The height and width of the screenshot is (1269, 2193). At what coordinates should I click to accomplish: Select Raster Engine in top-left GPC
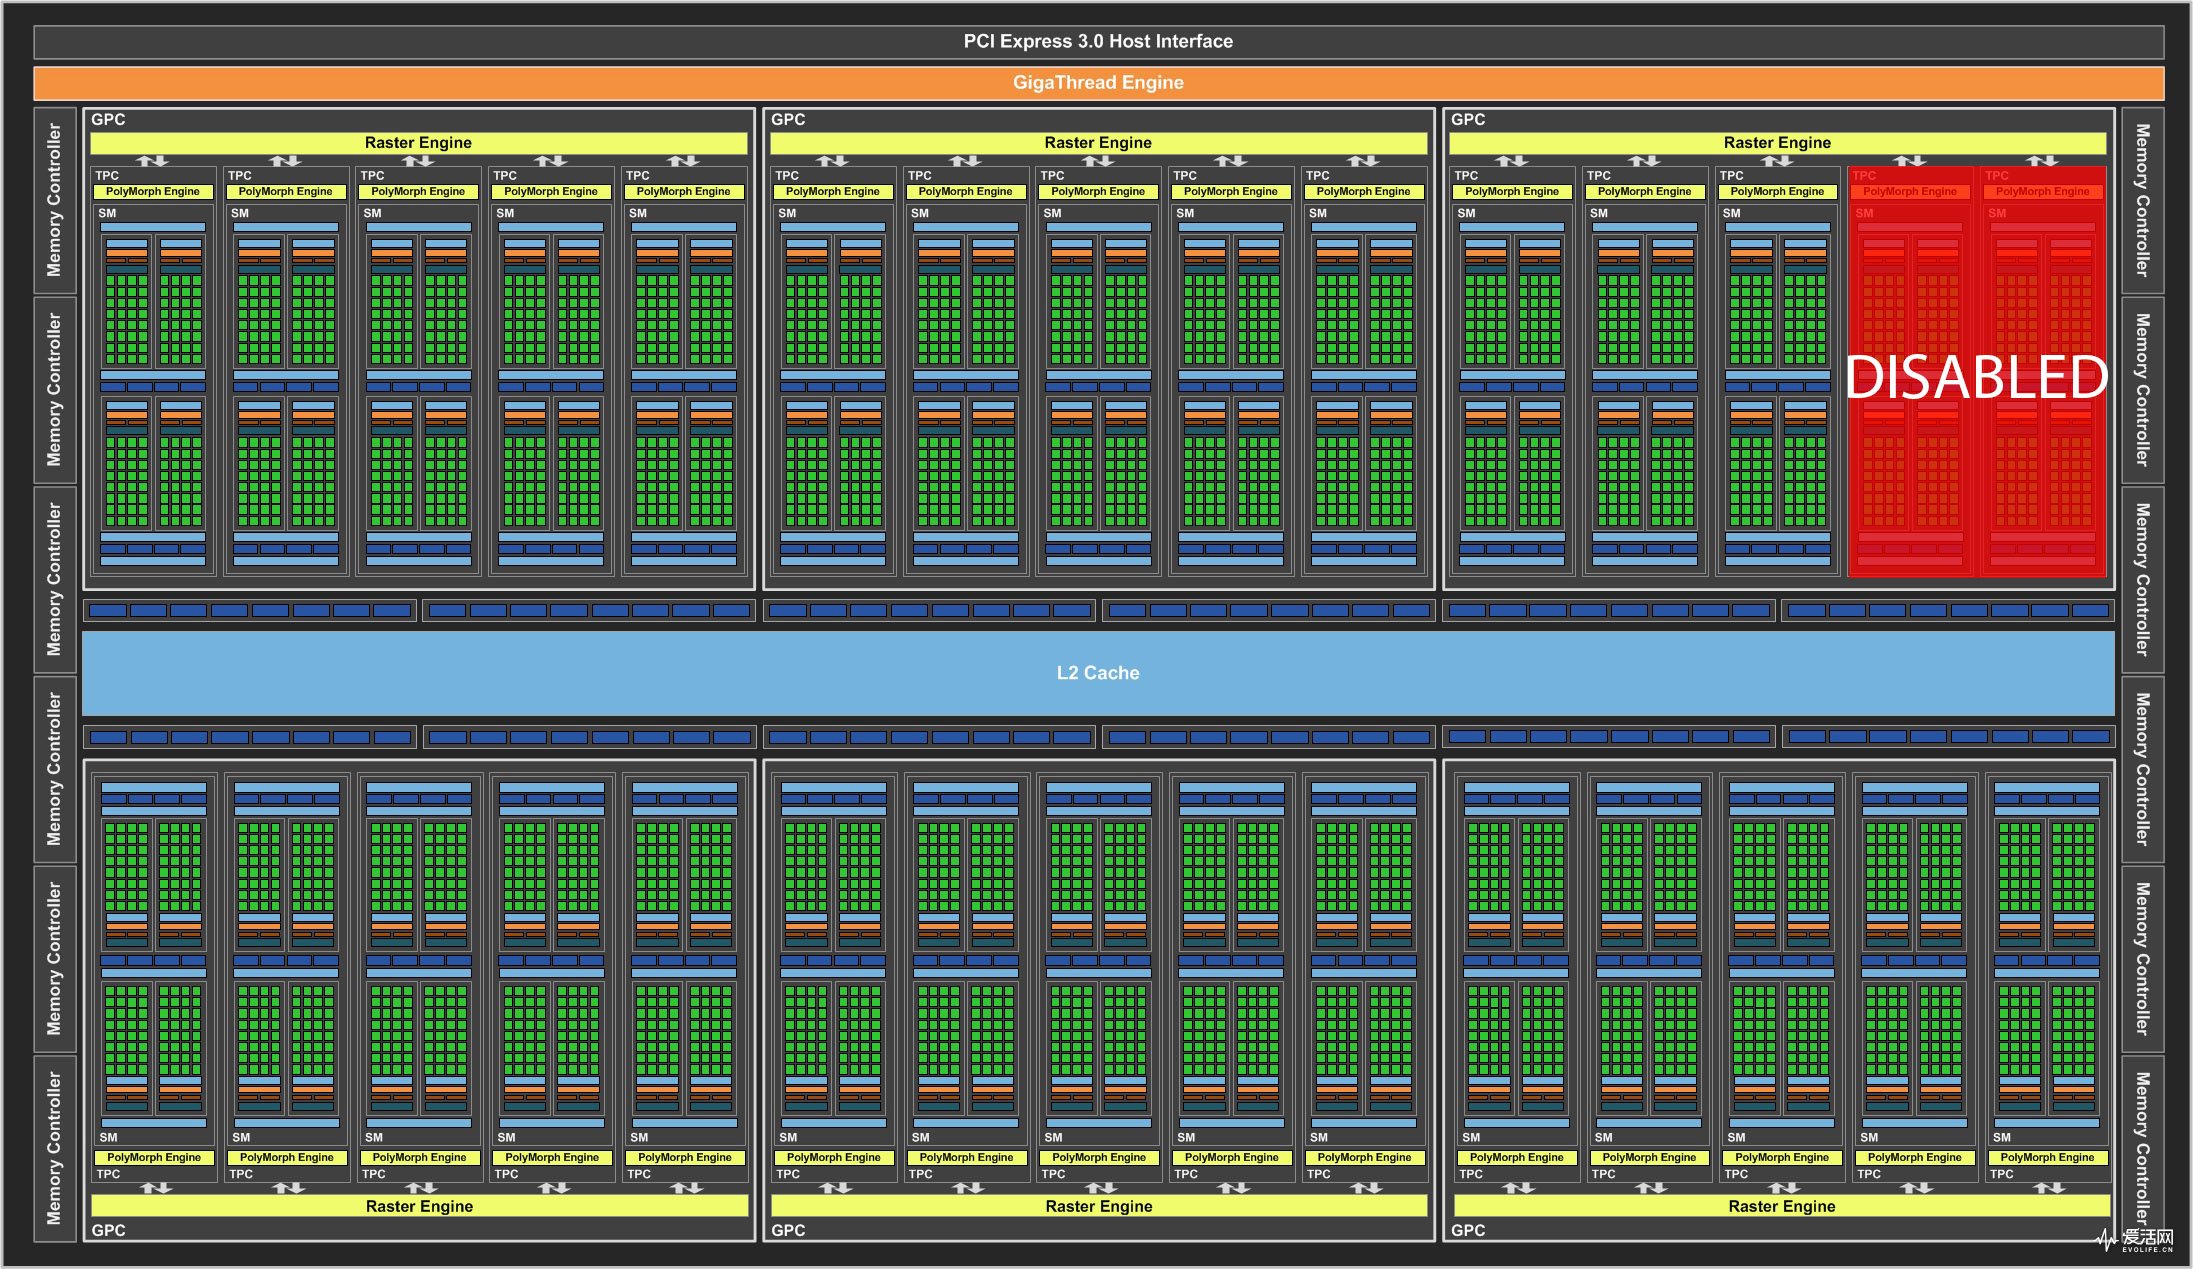[418, 143]
